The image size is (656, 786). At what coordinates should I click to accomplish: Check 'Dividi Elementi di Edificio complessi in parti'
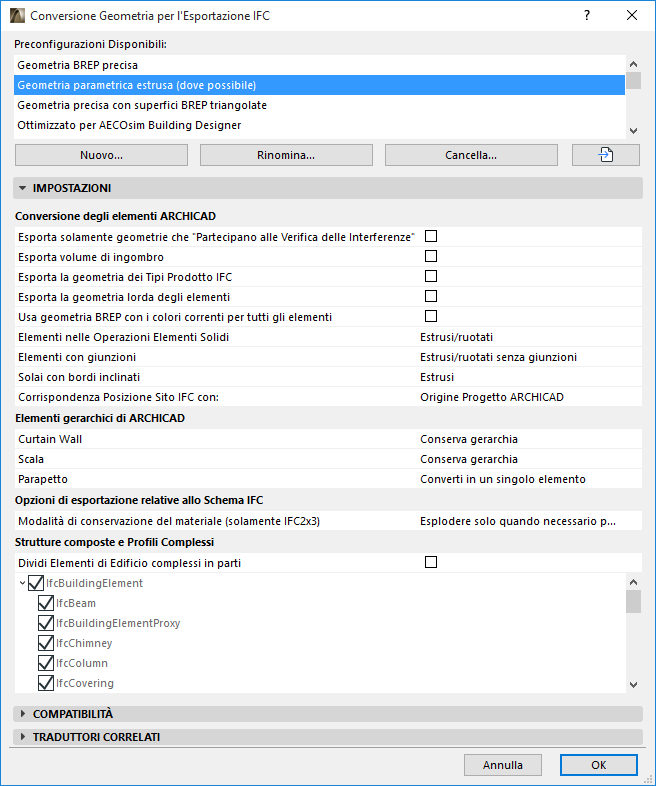[x=431, y=563]
